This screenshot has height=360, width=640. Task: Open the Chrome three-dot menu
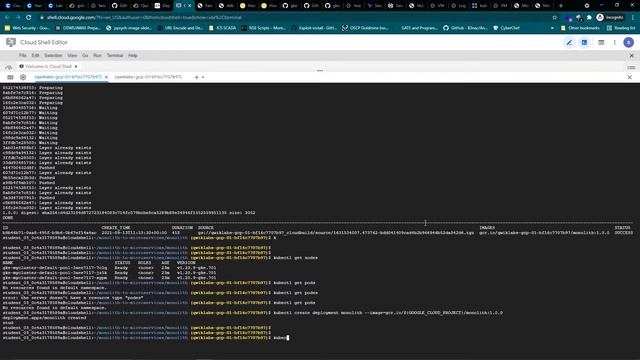tap(633, 18)
